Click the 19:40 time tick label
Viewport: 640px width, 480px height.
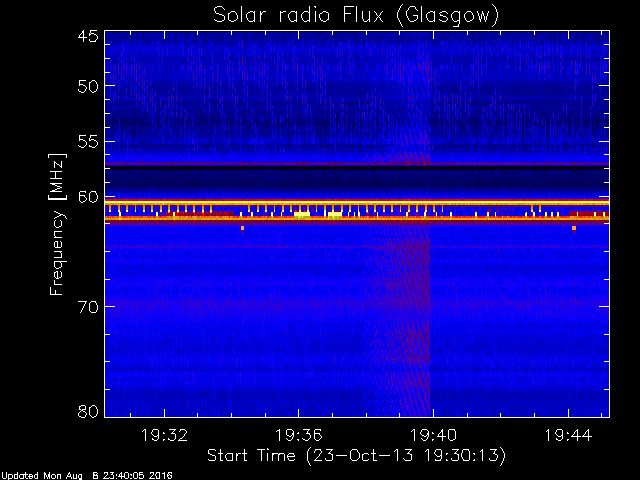[433, 435]
